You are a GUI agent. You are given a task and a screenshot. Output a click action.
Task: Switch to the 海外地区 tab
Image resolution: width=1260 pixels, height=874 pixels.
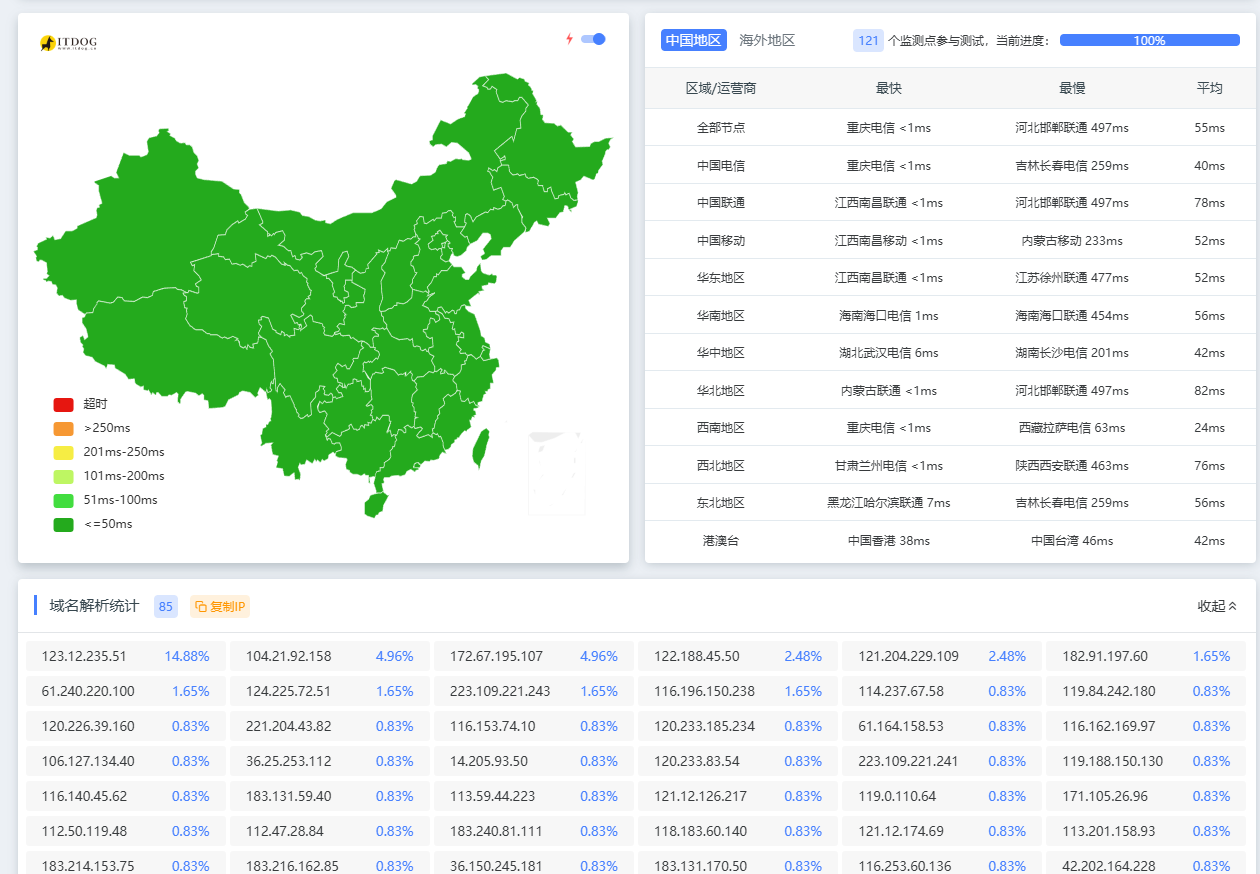[x=767, y=40]
